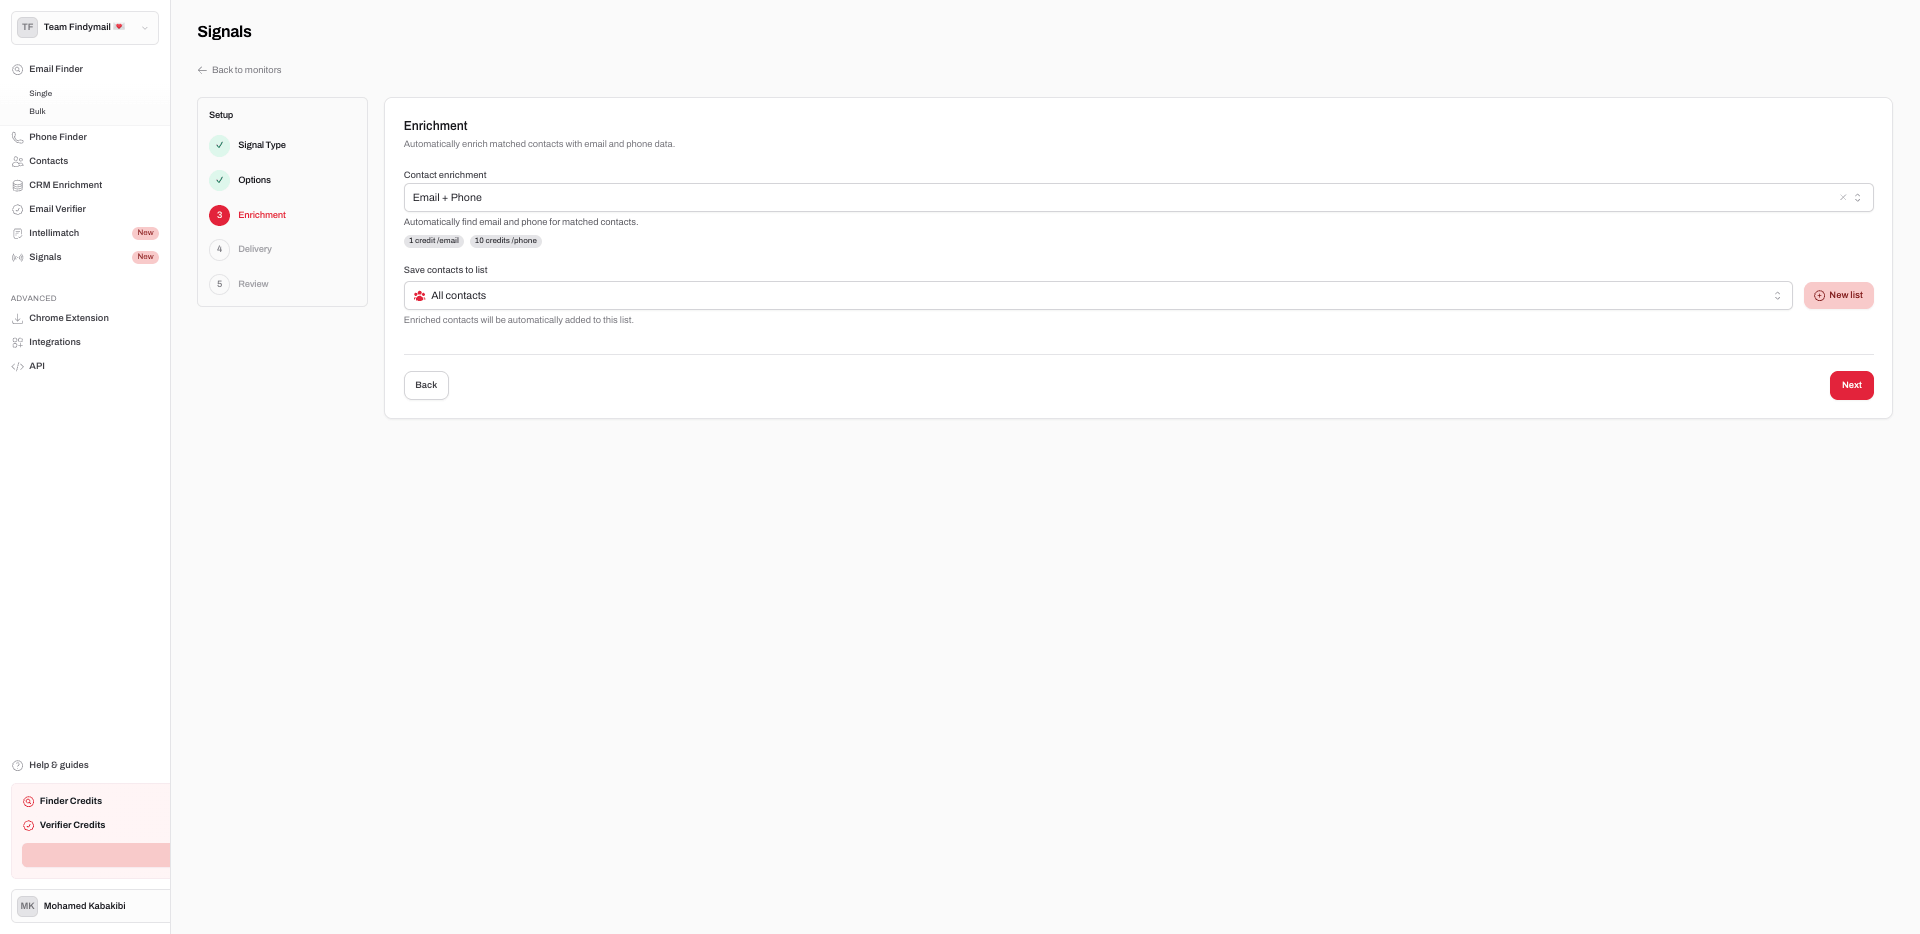Click the Signals broadcast icon

[17, 258]
